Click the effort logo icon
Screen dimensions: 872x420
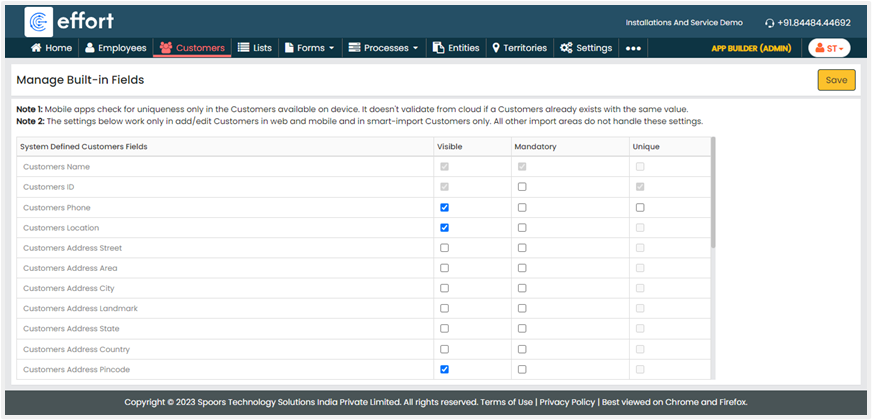[x=40, y=22]
